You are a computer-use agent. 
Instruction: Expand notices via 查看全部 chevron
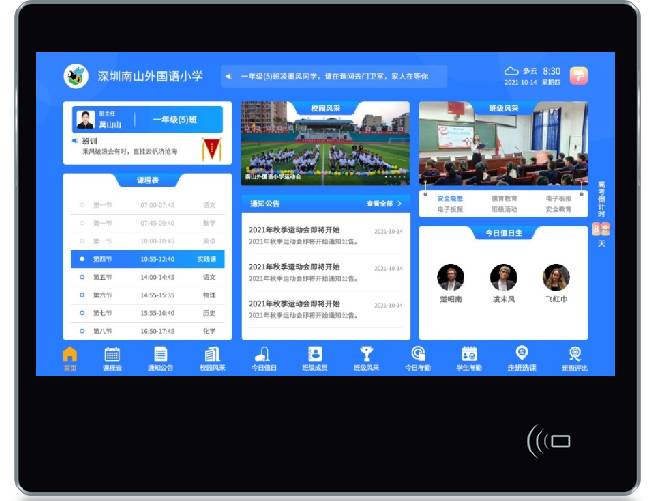[x=400, y=203]
